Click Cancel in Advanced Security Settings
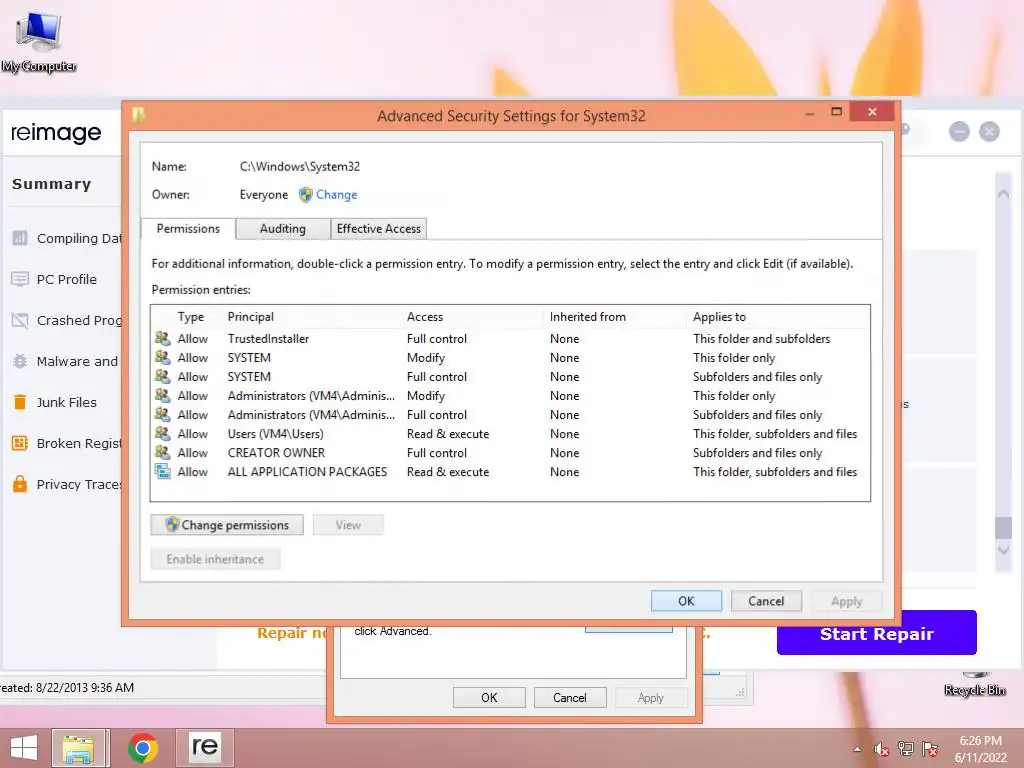 (x=766, y=601)
